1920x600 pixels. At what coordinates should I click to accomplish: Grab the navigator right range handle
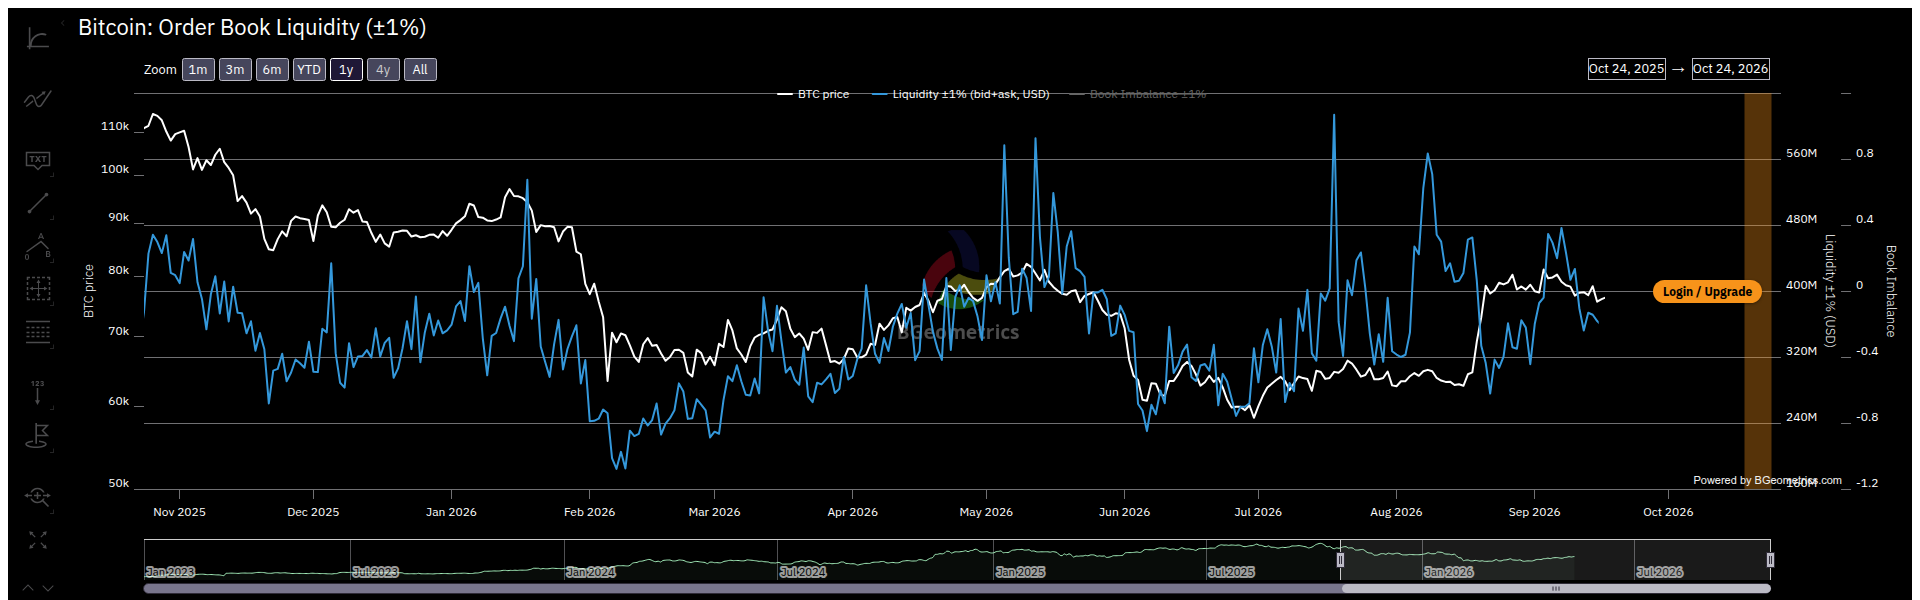click(1770, 560)
